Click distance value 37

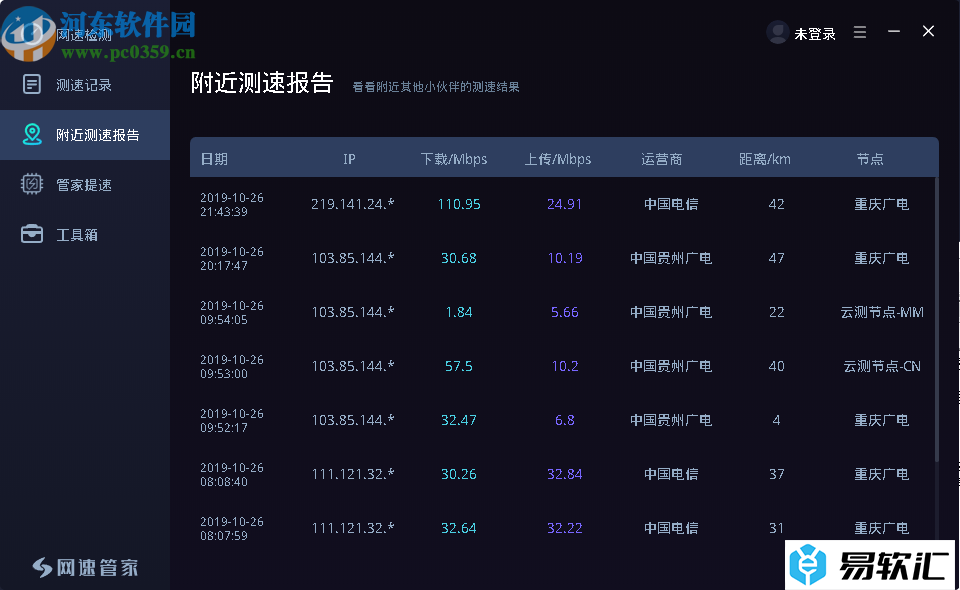[776, 474]
